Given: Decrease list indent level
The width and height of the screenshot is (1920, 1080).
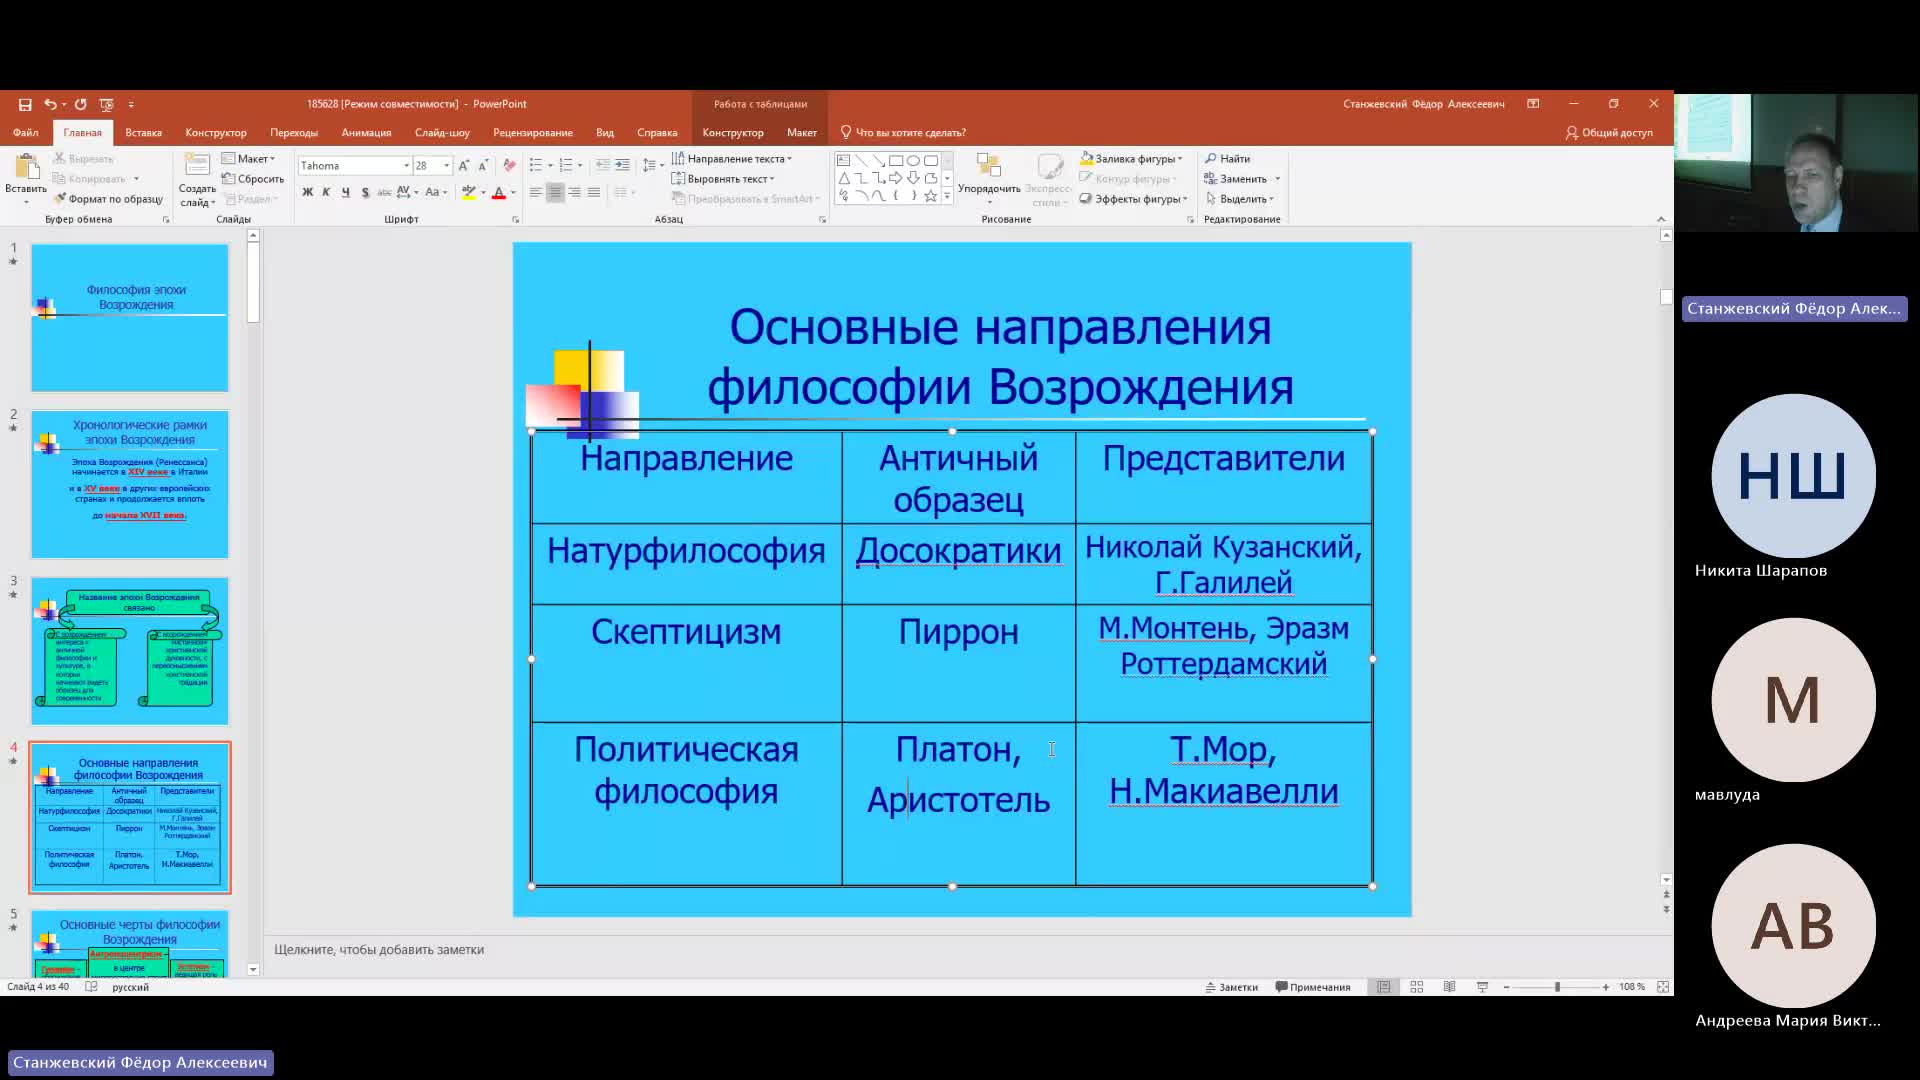Looking at the screenshot, I should pyautogui.click(x=602, y=166).
